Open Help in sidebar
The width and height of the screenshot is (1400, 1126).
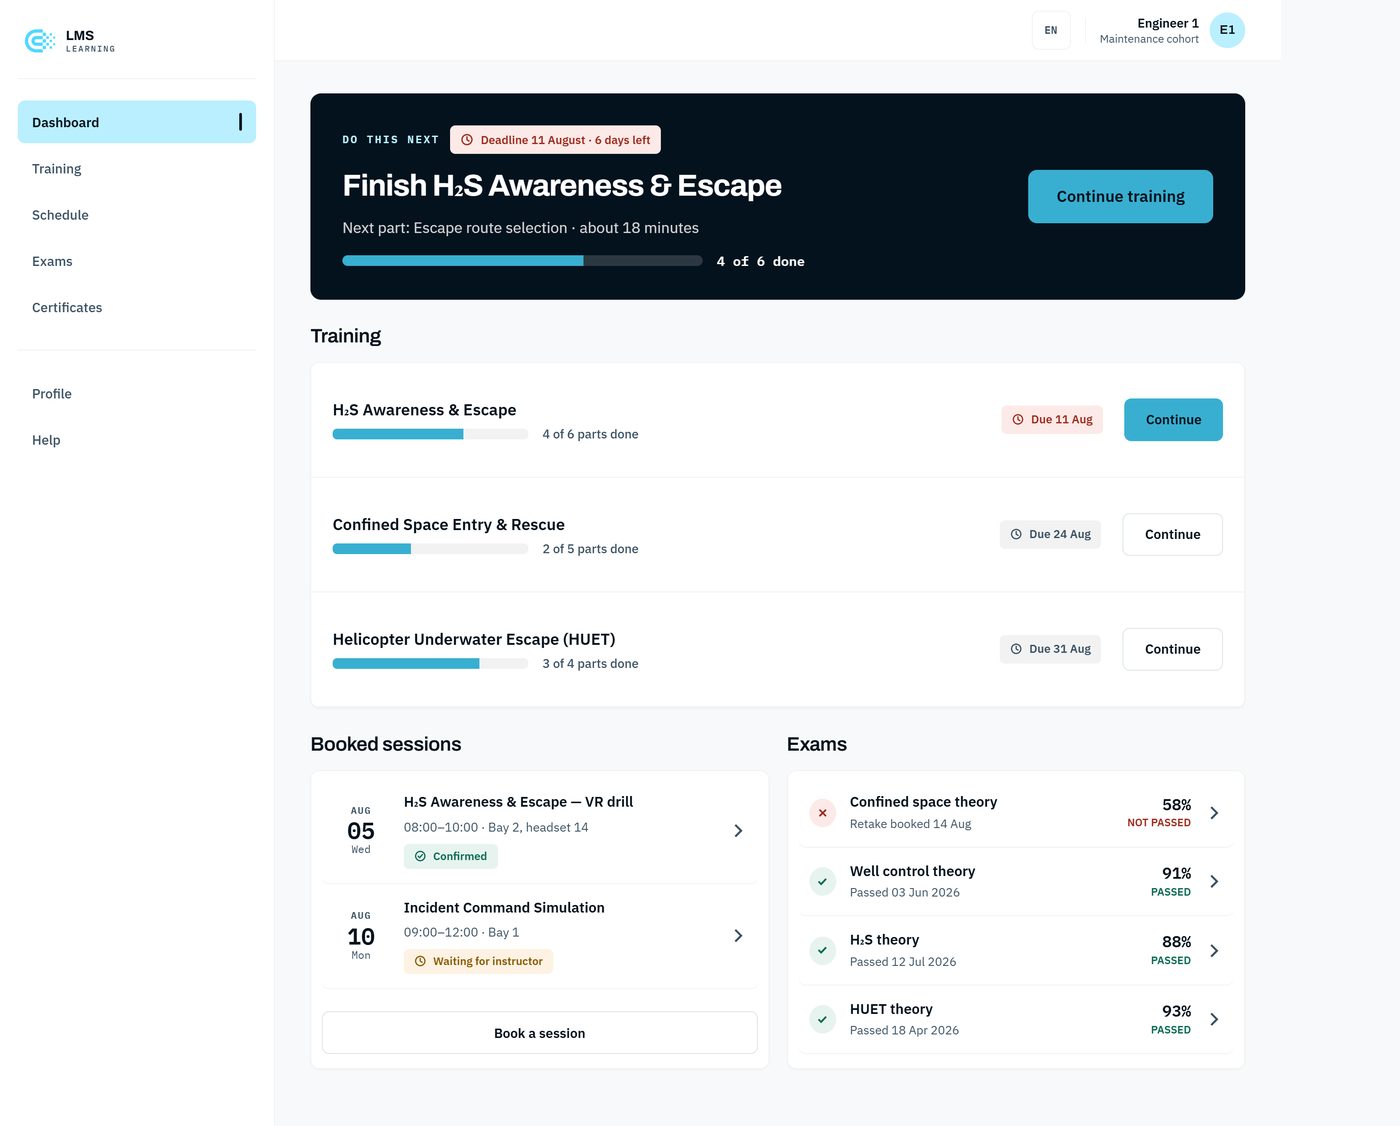(137, 440)
